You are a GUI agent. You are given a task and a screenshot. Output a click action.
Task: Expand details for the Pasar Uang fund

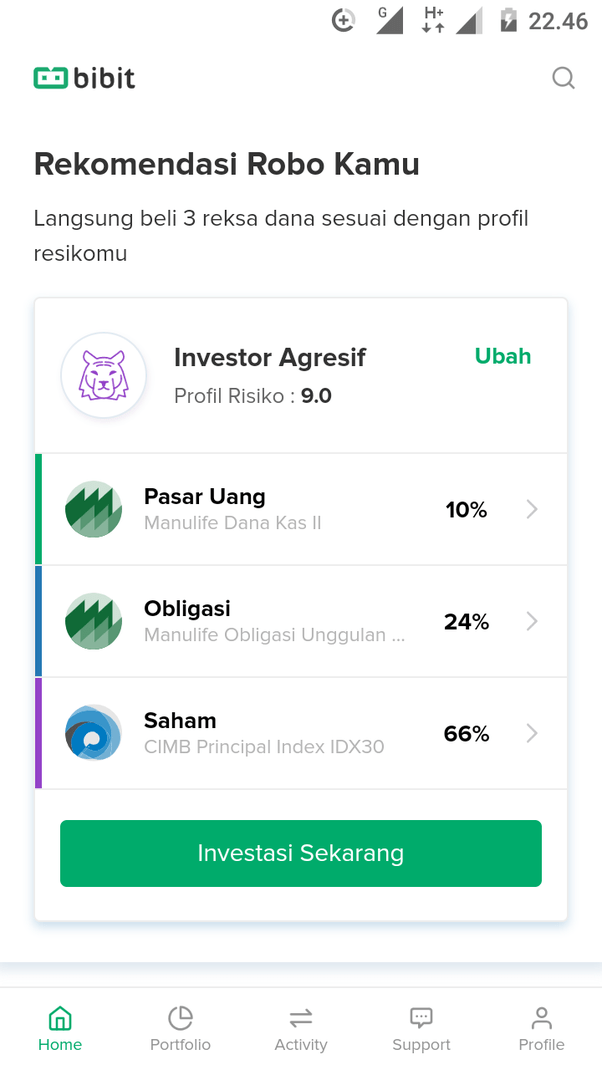point(533,509)
